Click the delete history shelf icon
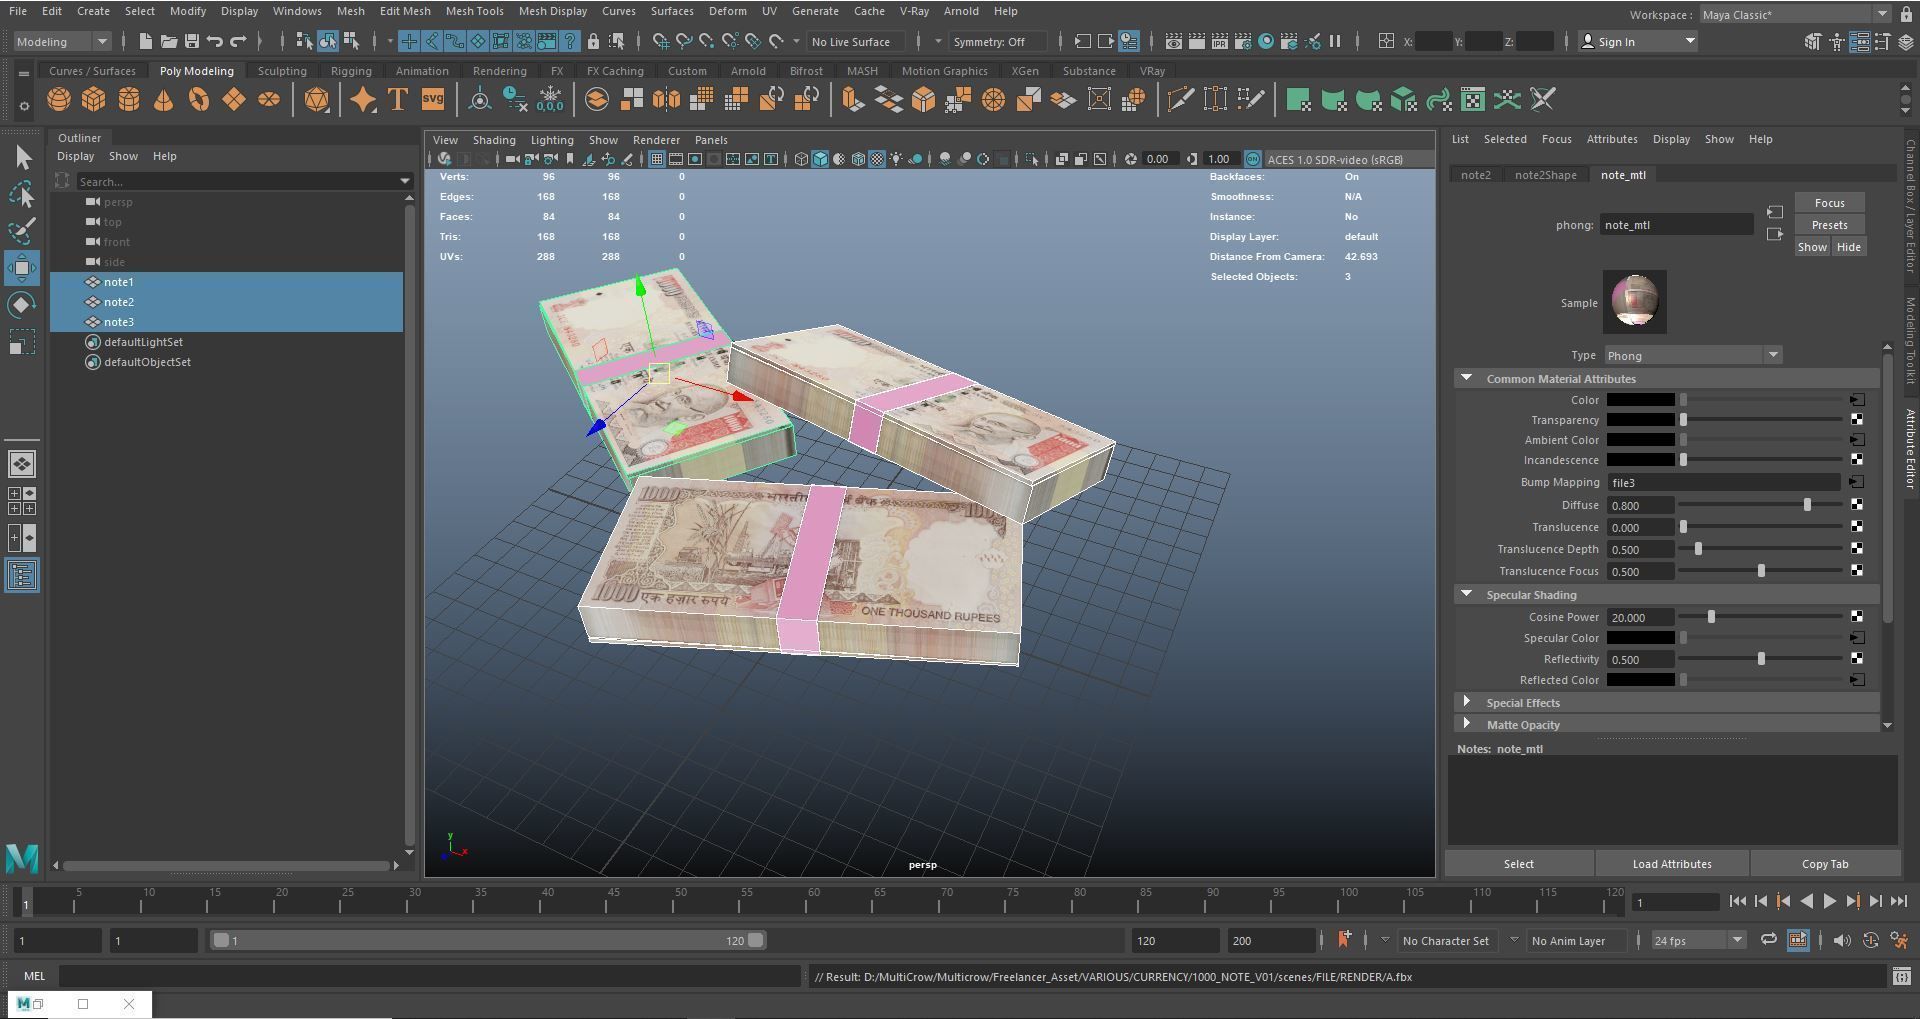This screenshot has height=1019, width=1920. point(515,100)
